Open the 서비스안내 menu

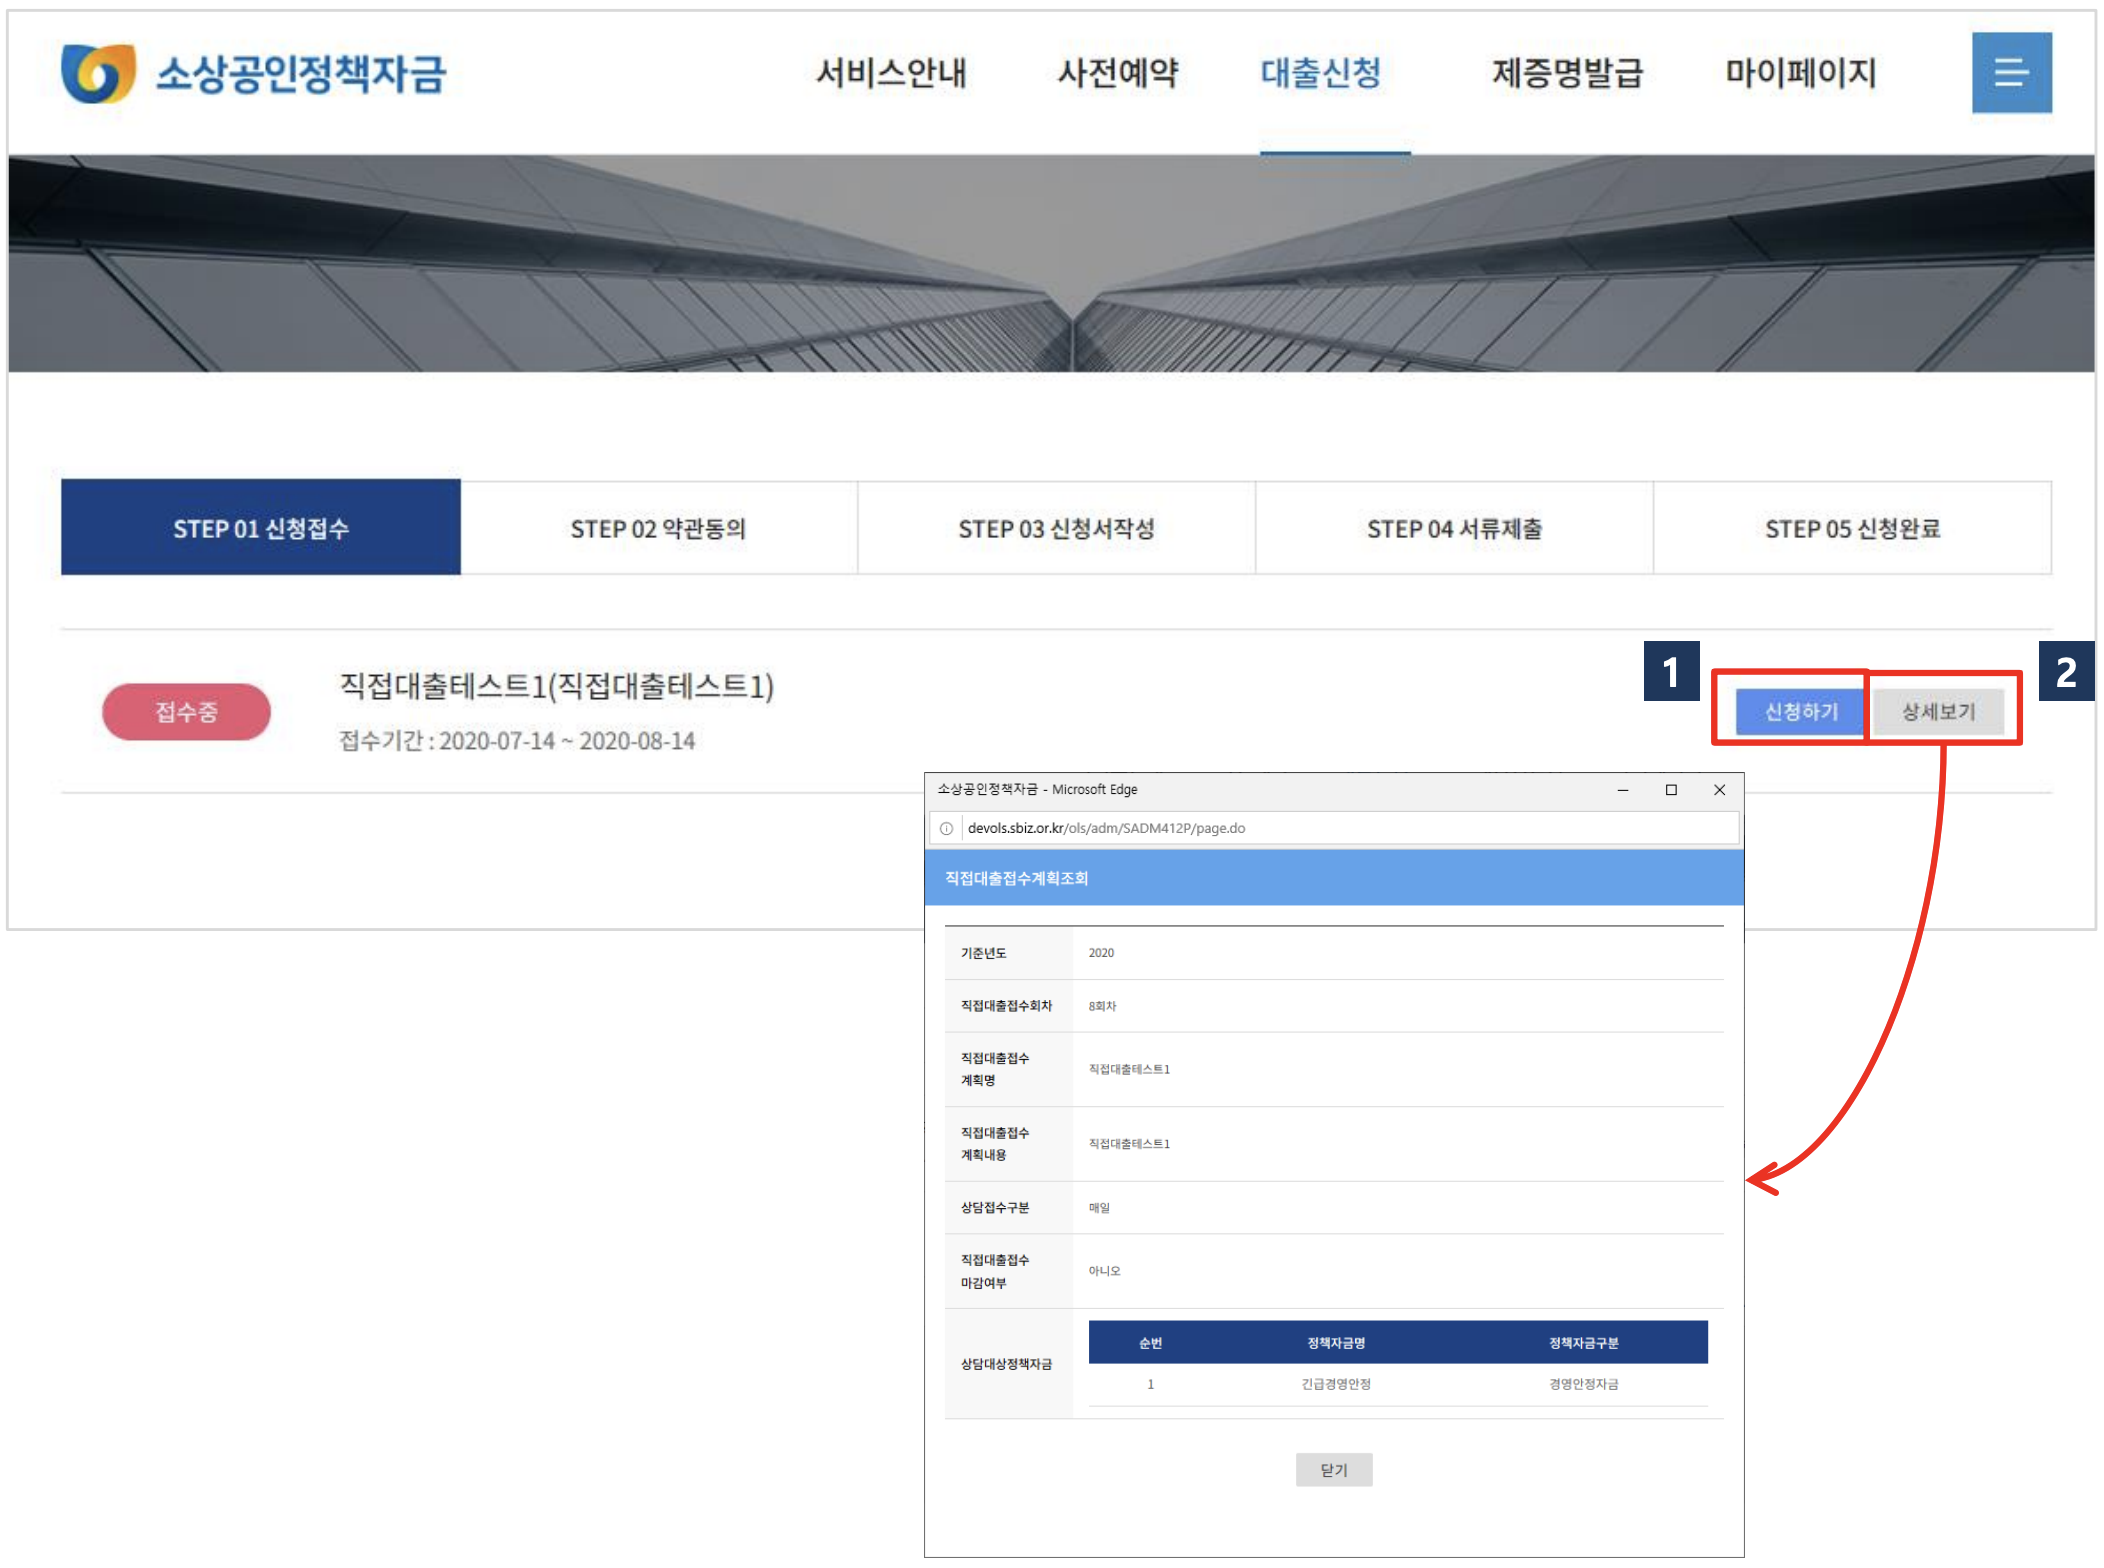(x=890, y=73)
